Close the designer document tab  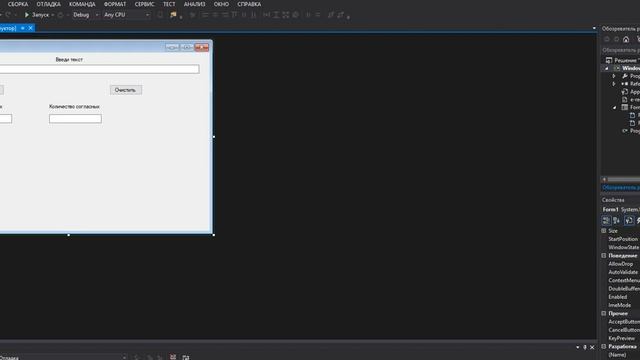coord(30,28)
